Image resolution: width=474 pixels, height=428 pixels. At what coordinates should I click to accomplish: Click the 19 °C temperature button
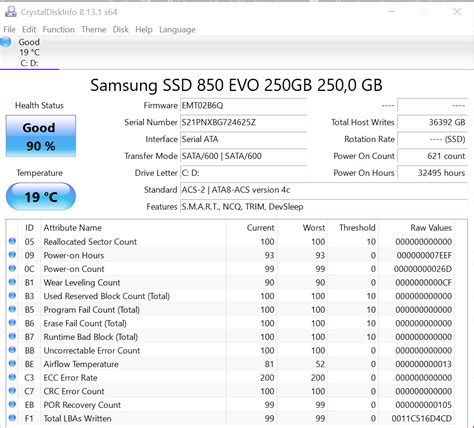coord(41,197)
